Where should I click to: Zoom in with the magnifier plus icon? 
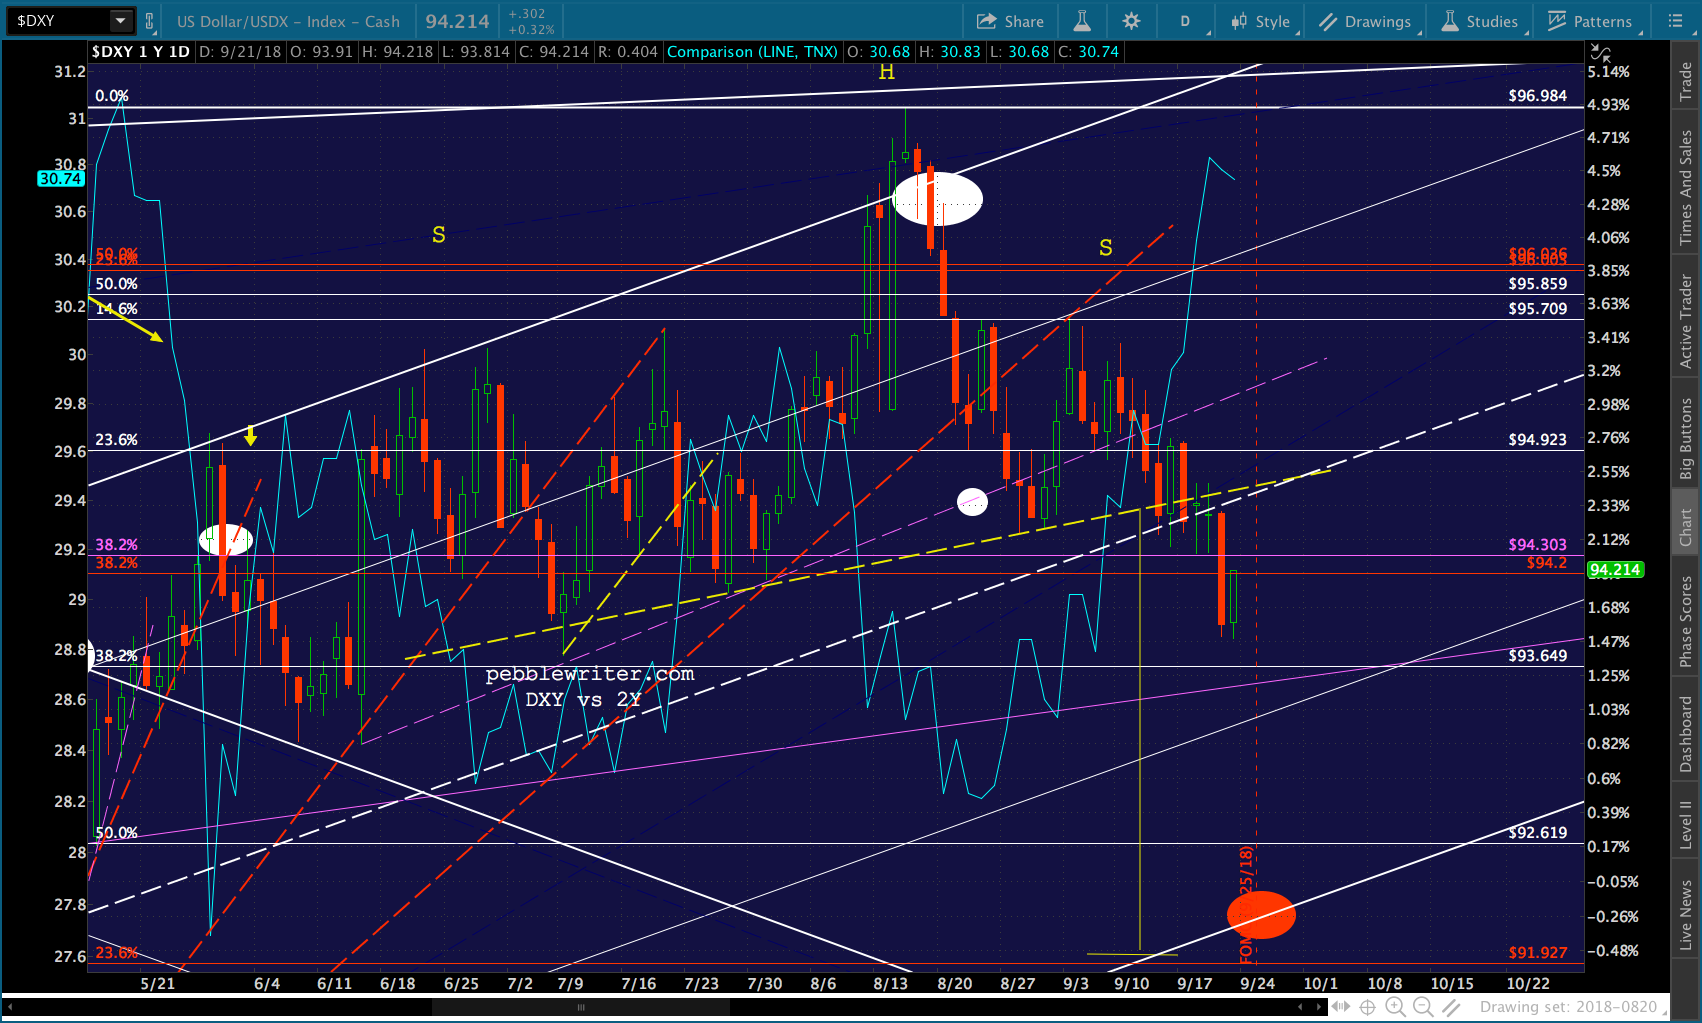pos(1395,1007)
